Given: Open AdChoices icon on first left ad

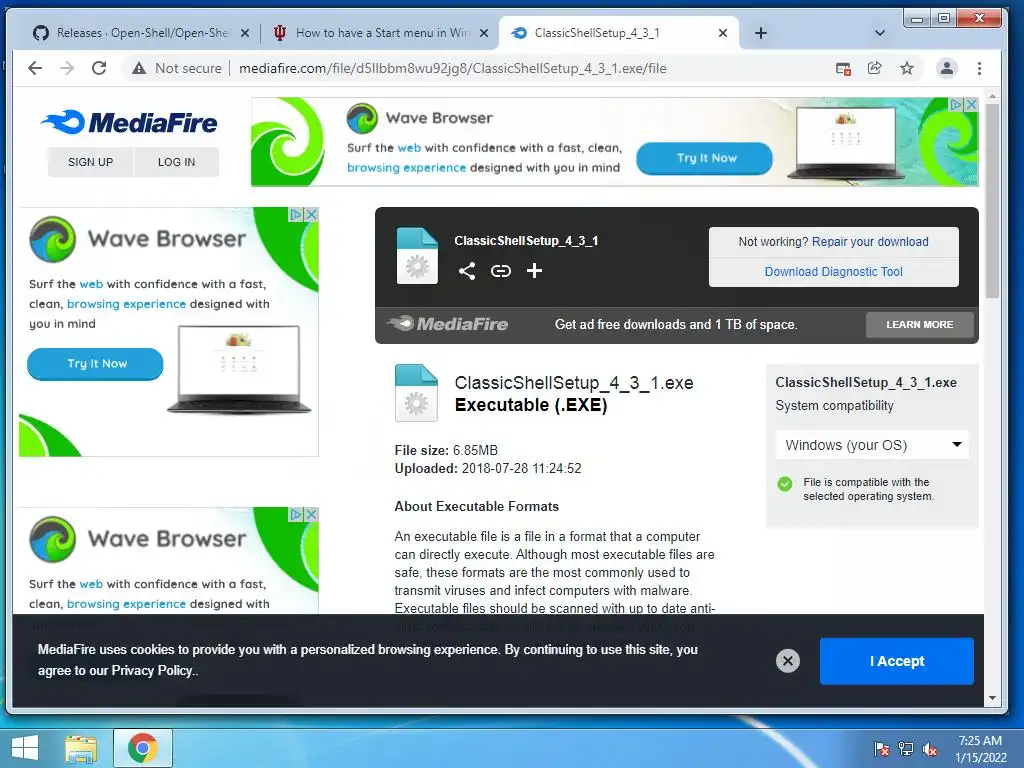Looking at the screenshot, I should (x=296, y=214).
